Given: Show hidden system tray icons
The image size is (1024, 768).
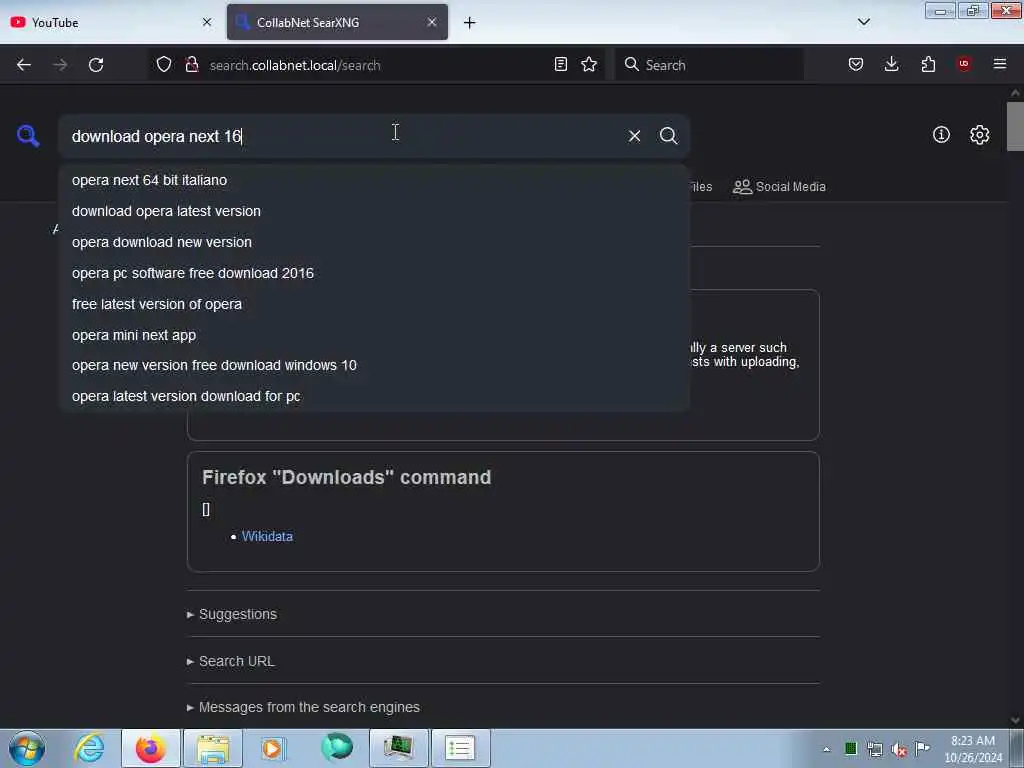Looking at the screenshot, I should [826, 749].
